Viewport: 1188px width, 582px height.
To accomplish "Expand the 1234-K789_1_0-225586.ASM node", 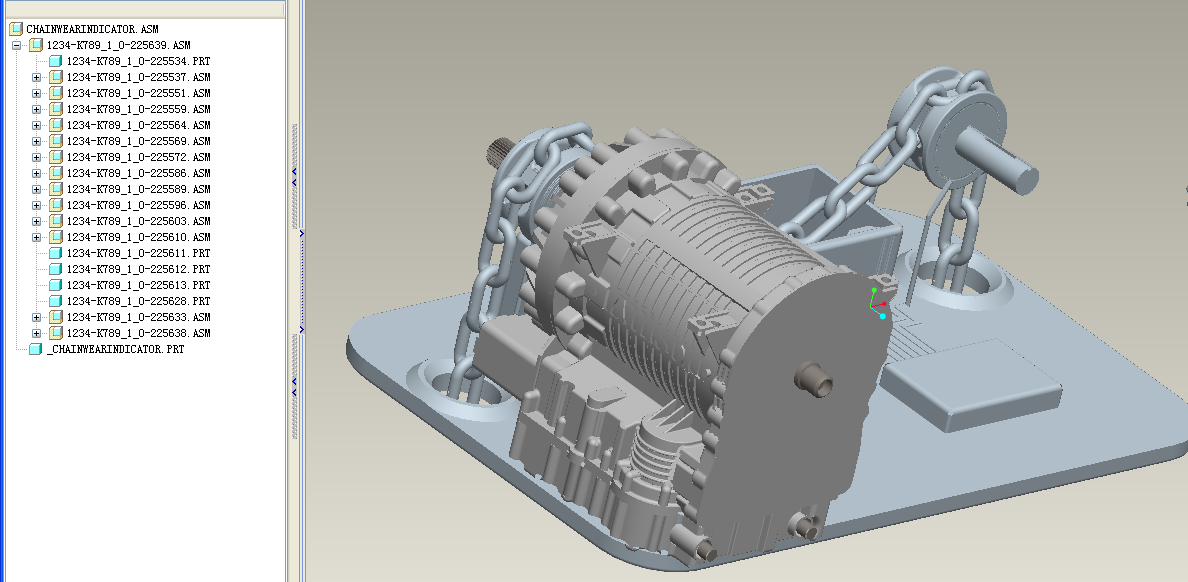I will pos(36,174).
